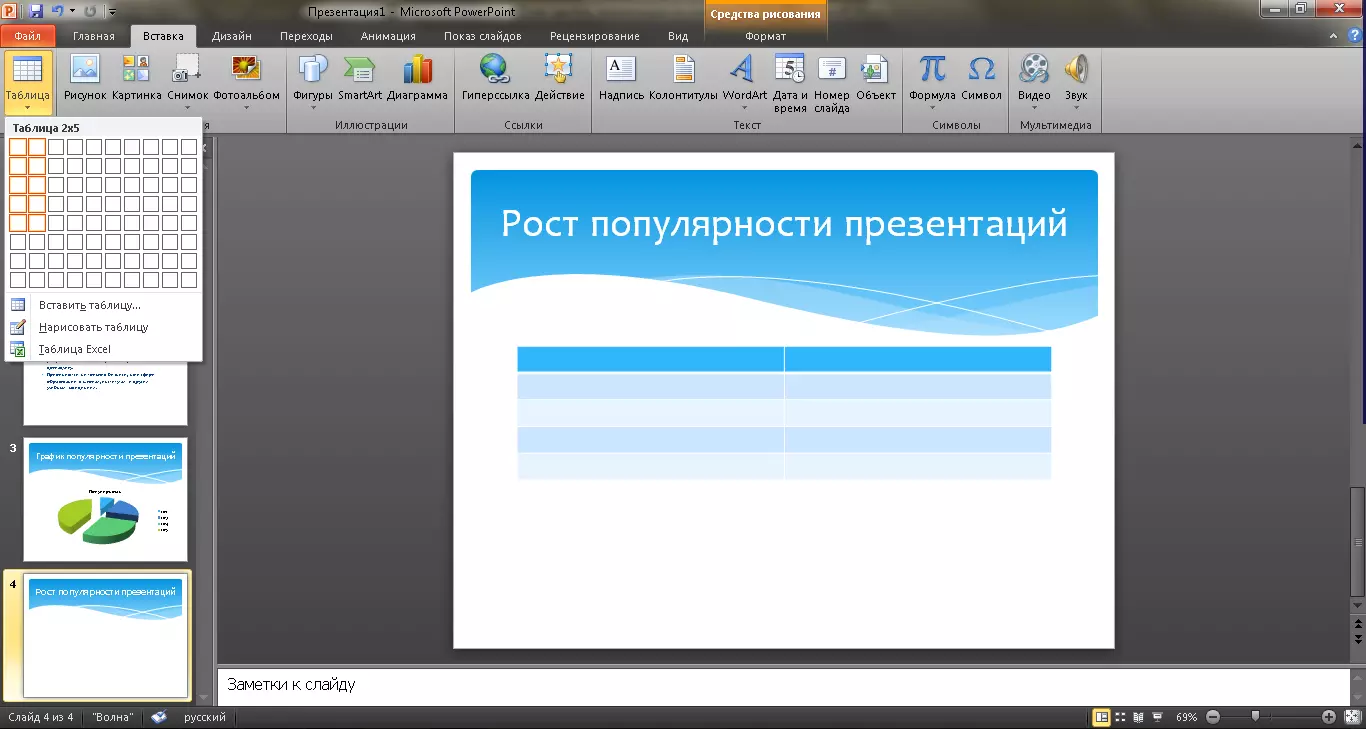
Task: Choose Вставить таблицу... from the menu
Action: tap(89, 305)
